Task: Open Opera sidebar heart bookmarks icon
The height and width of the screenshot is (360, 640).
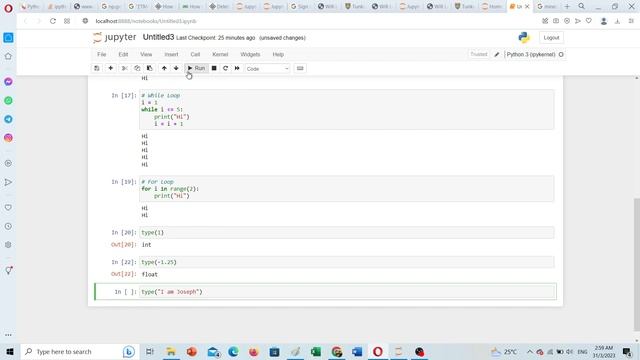Action: click(x=8, y=207)
